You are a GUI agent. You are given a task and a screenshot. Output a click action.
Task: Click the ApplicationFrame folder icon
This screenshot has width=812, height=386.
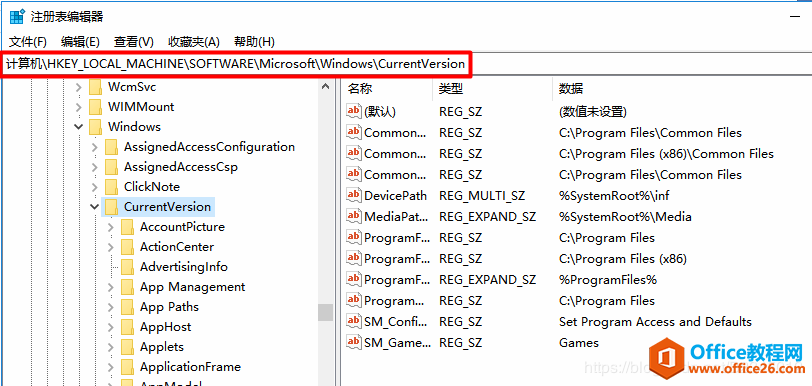point(127,367)
